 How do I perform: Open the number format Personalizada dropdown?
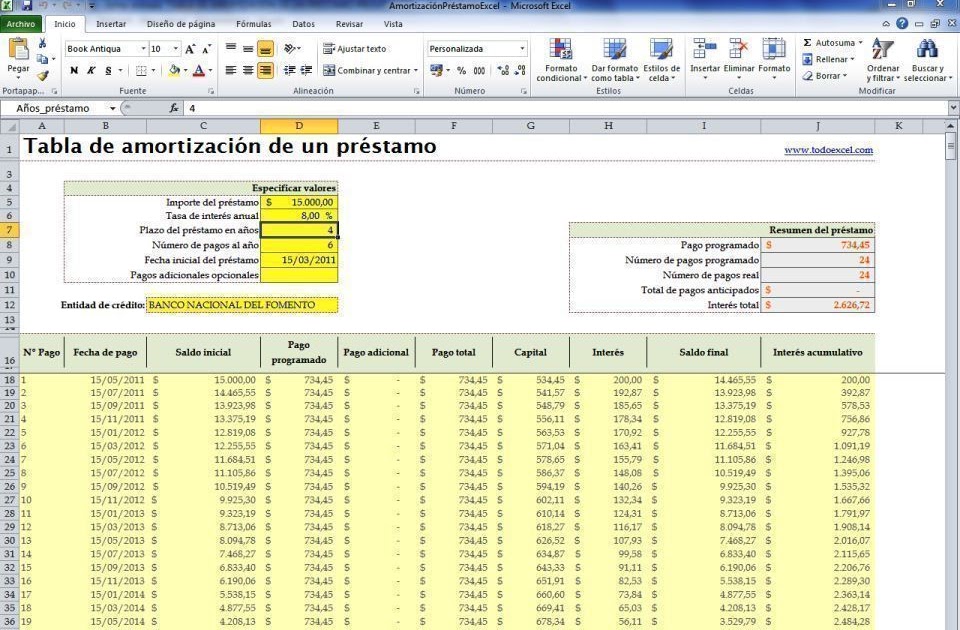tap(521, 48)
